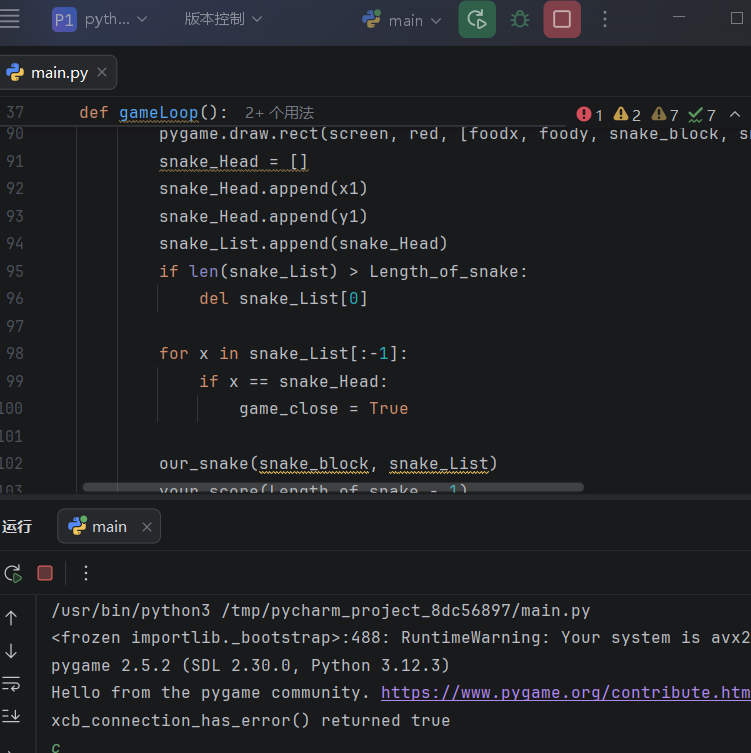Open the 版本控制 version control dropdown
The height and width of the screenshot is (753, 751).
223,19
